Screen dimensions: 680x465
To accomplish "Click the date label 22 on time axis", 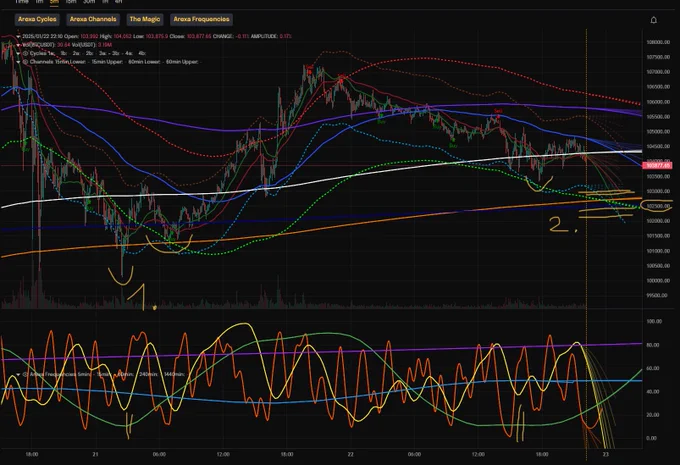I will (x=350, y=454).
